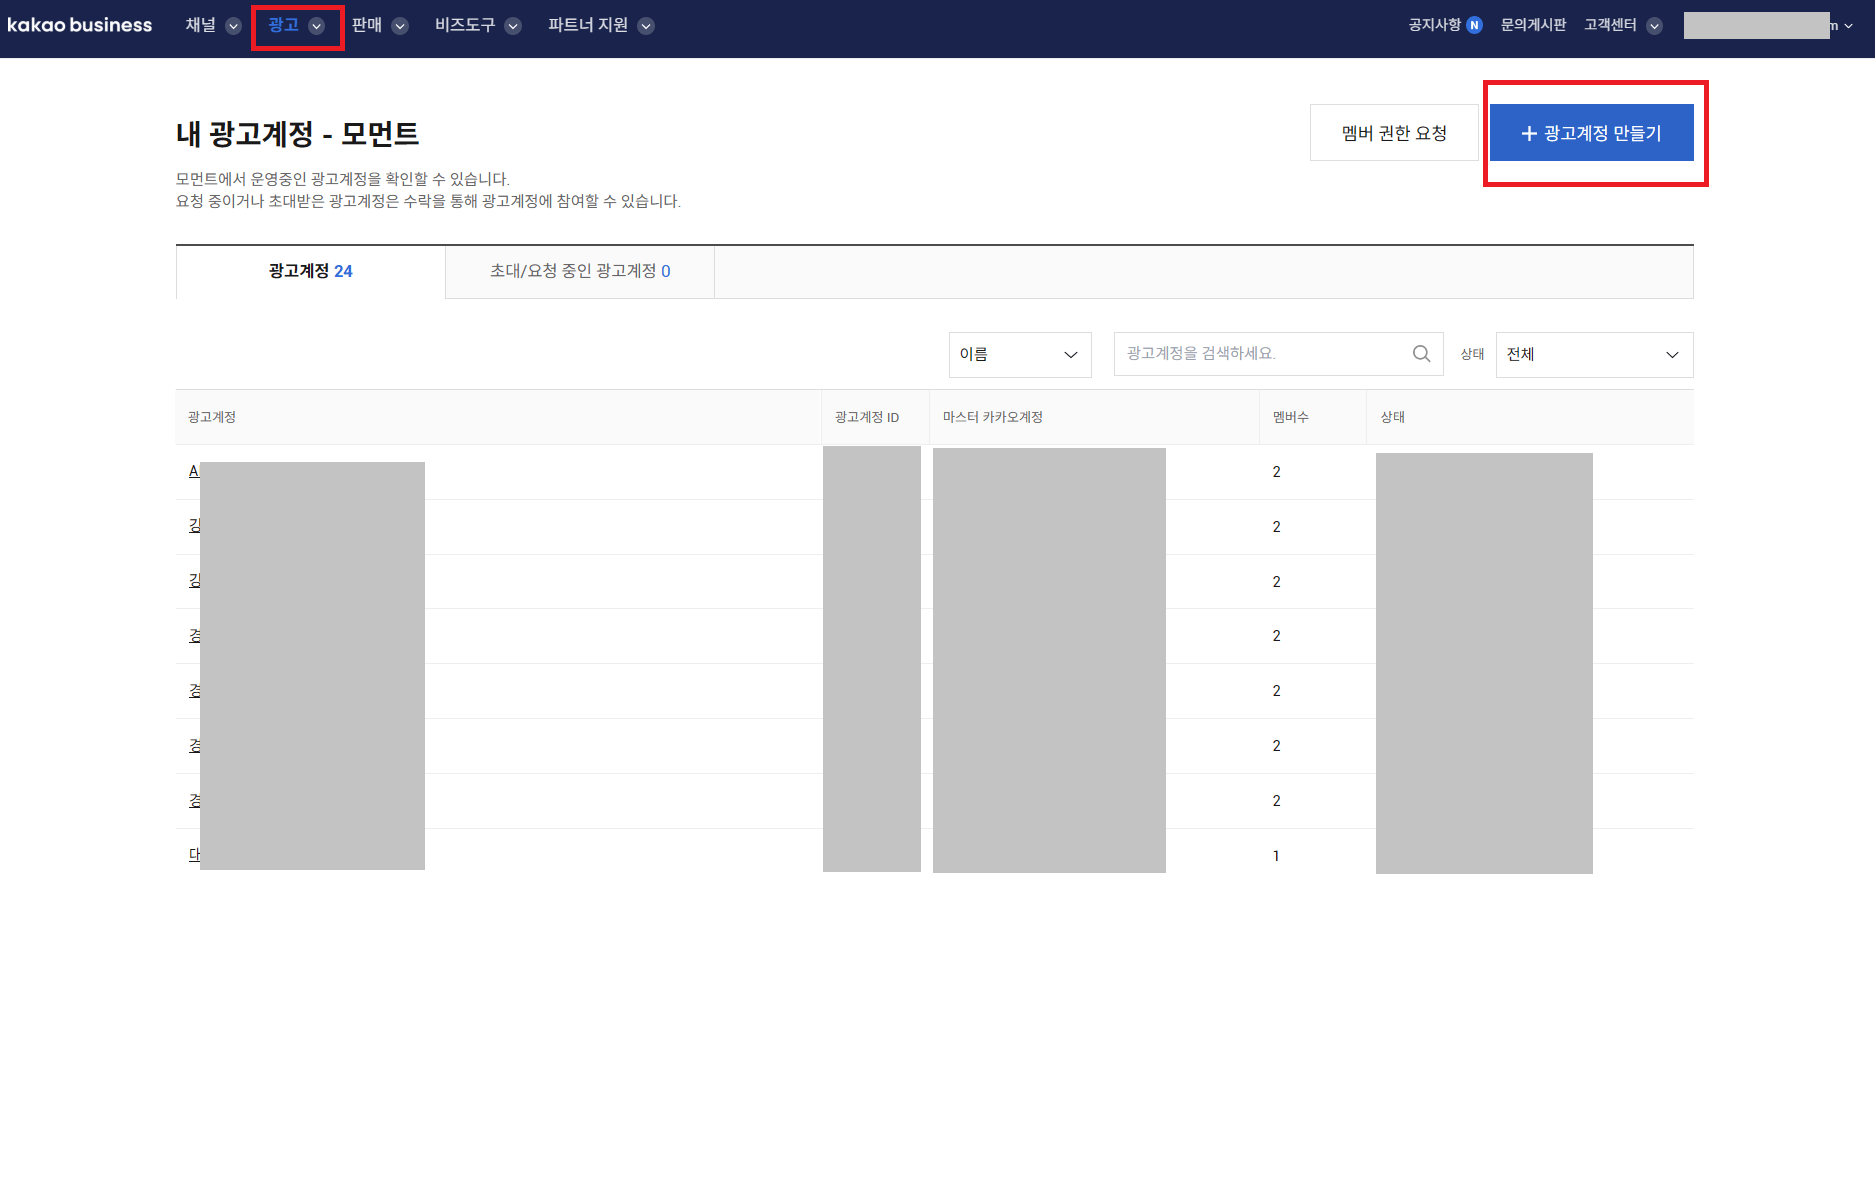Open the 이름 sort dropdown
Image resolution: width=1875 pixels, height=1200 pixels.
pos(1020,354)
